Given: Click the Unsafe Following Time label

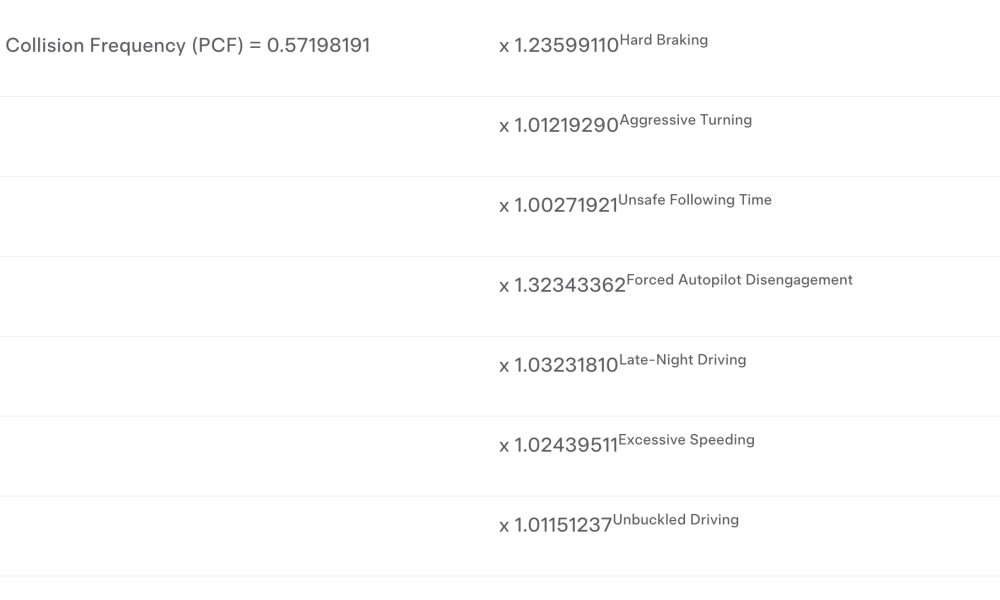Looking at the screenshot, I should pyautogui.click(x=695, y=200).
